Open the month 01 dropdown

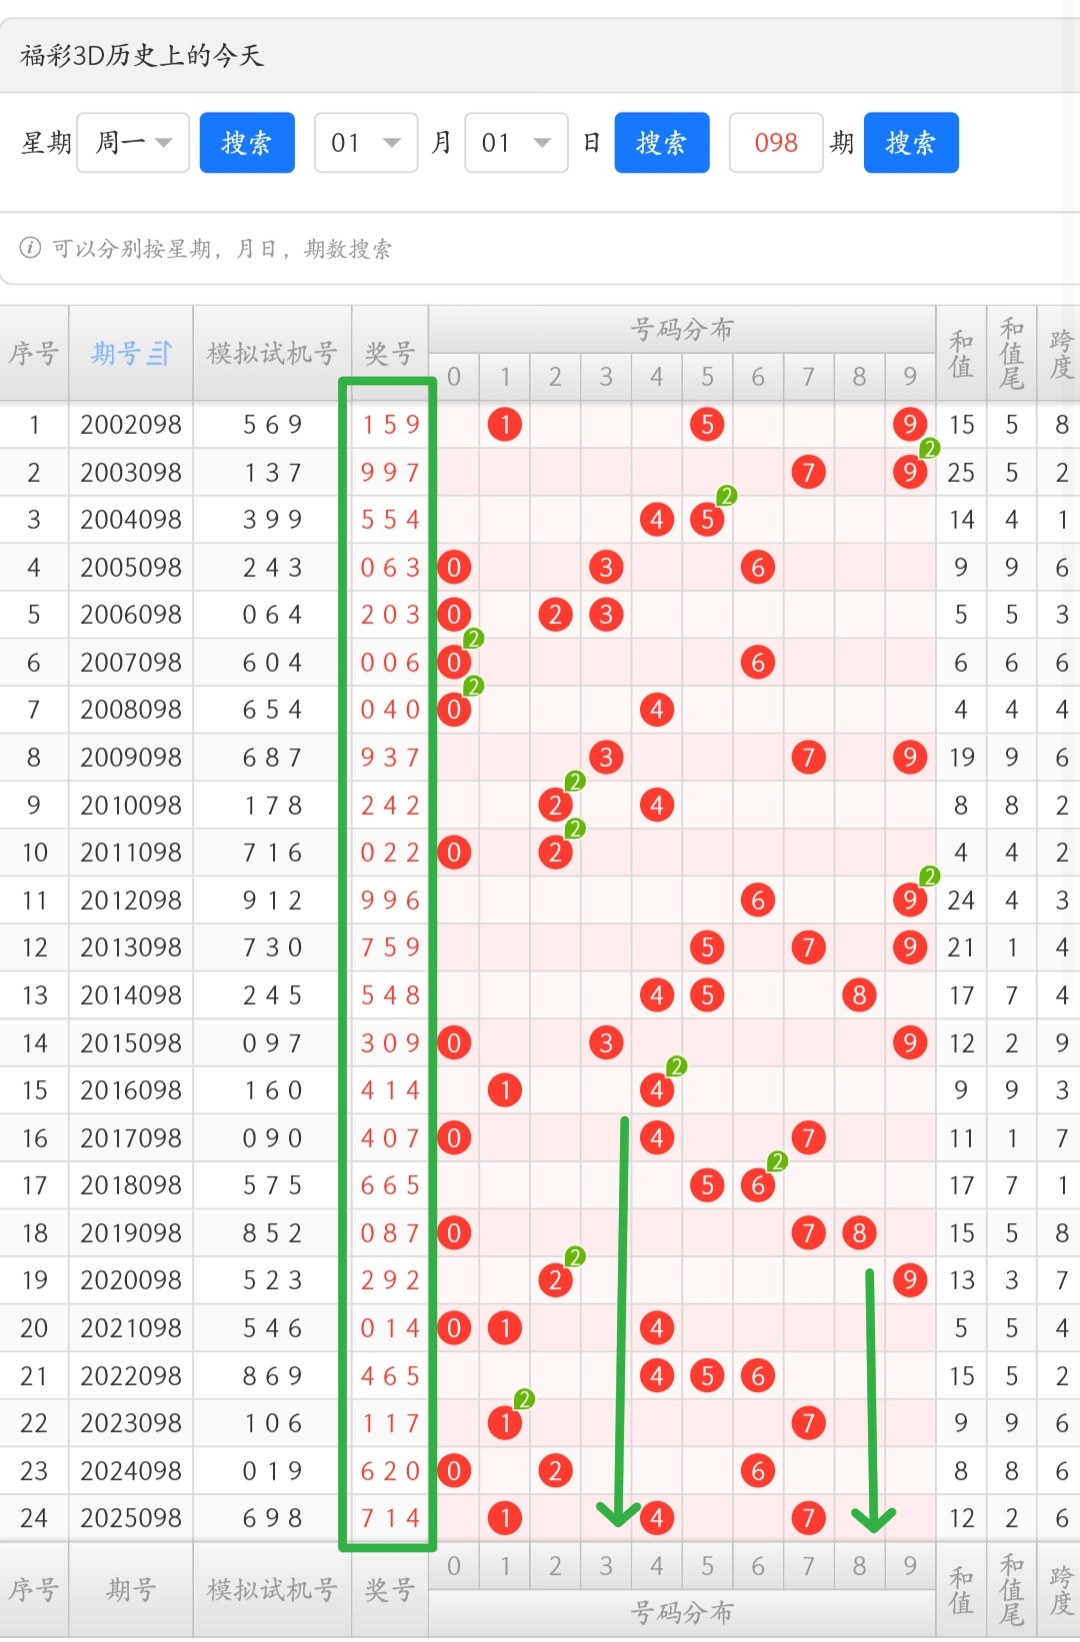[366, 143]
